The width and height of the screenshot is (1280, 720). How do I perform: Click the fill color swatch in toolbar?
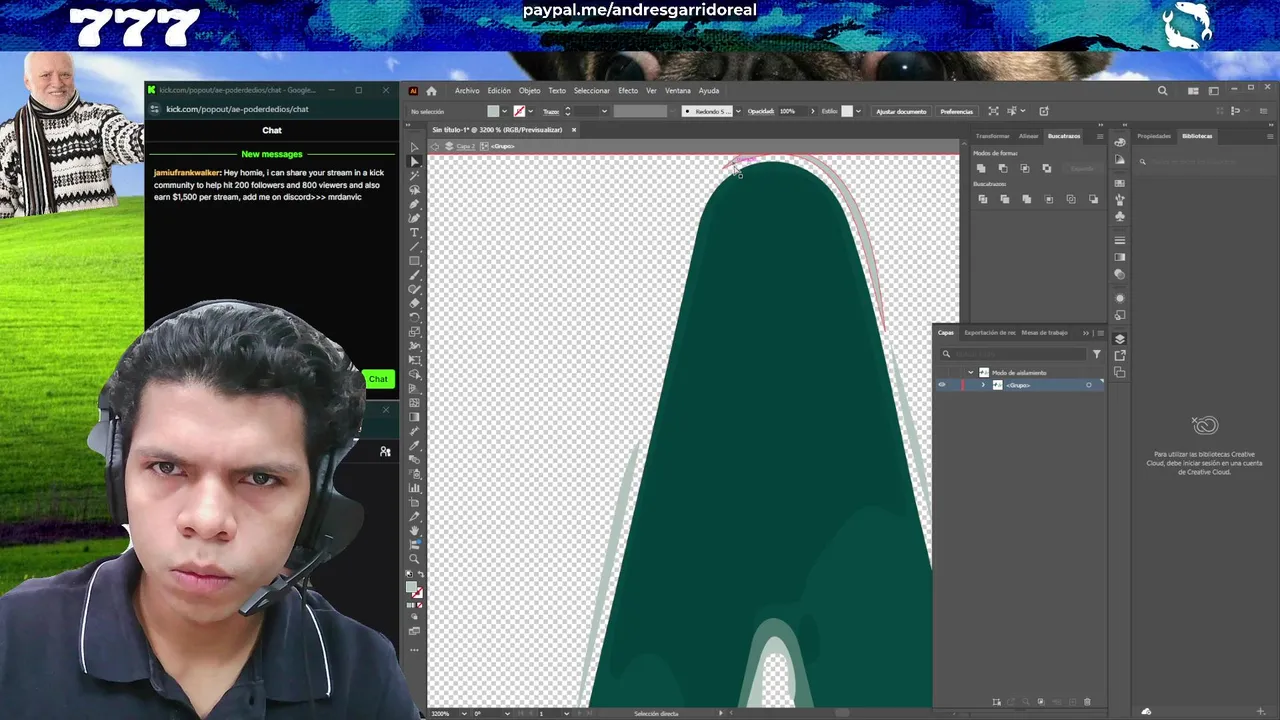coord(412,588)
